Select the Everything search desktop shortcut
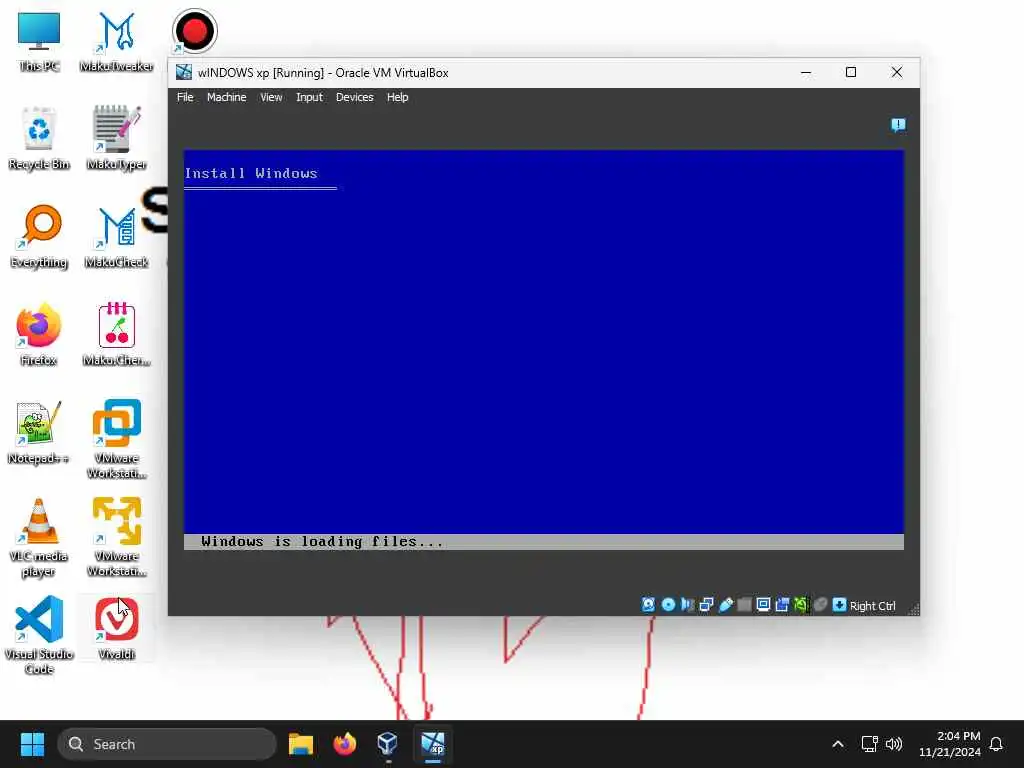This screenshot has height=768, width=1024. point(39,236)
